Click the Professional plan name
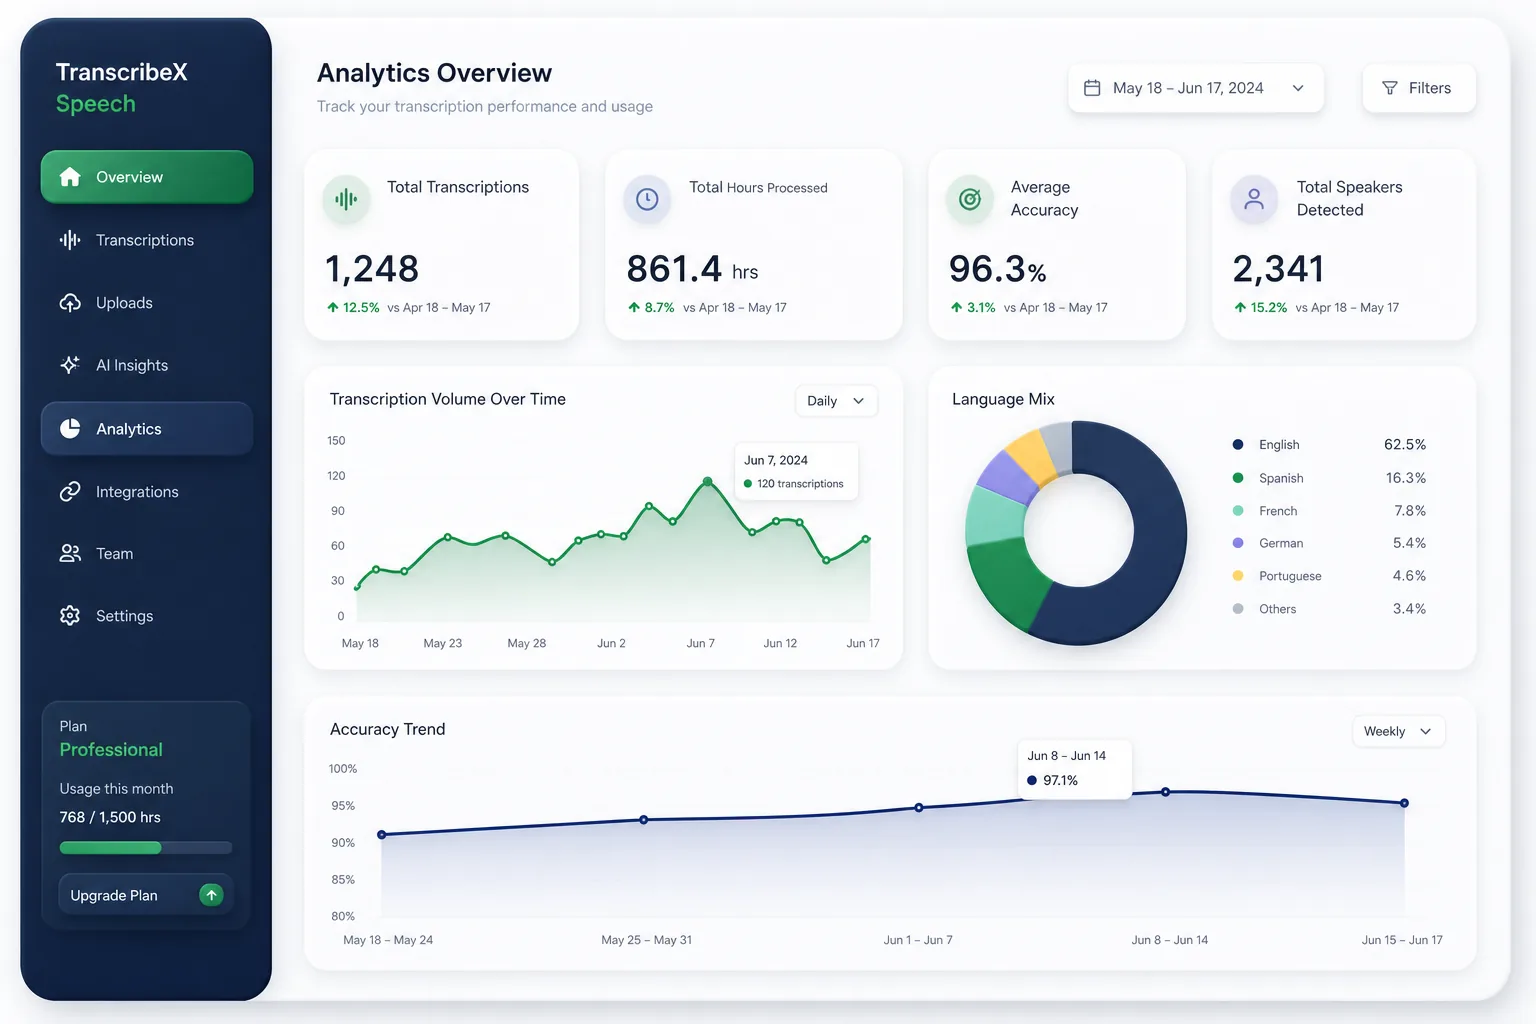 click(x=111, y=750)
